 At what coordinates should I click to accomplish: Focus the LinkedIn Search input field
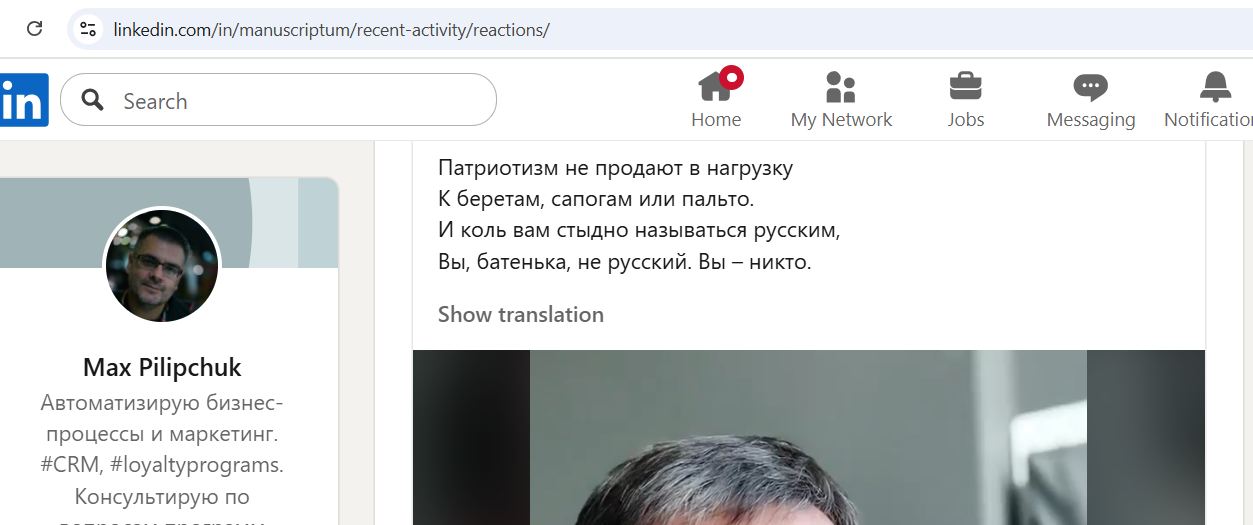278,100
